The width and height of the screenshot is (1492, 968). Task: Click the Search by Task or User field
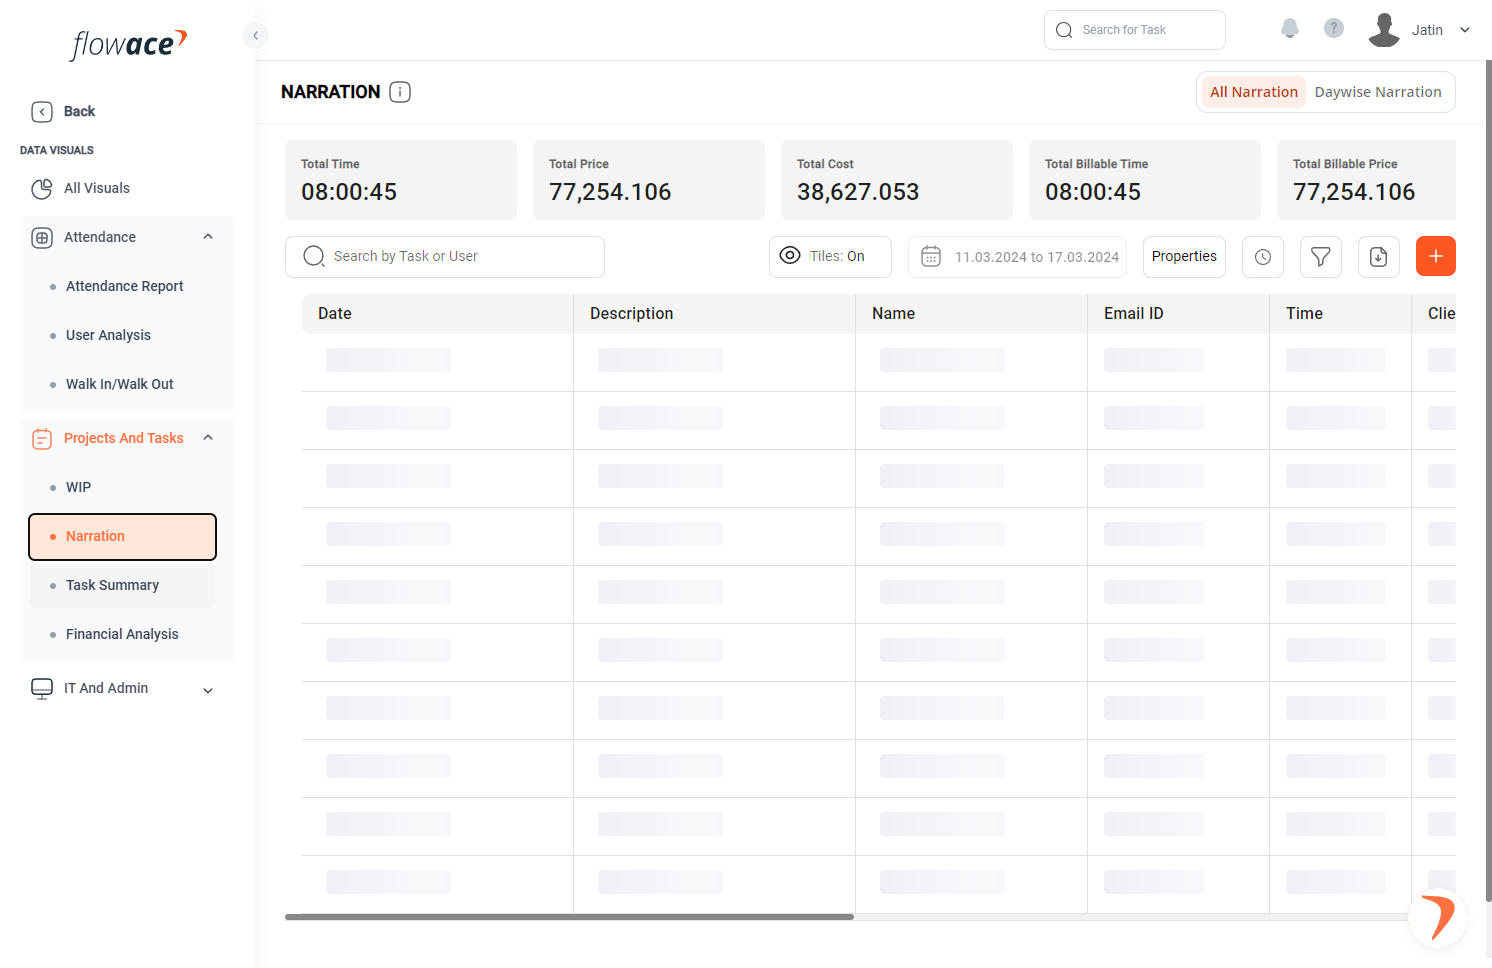pos(445,257)
